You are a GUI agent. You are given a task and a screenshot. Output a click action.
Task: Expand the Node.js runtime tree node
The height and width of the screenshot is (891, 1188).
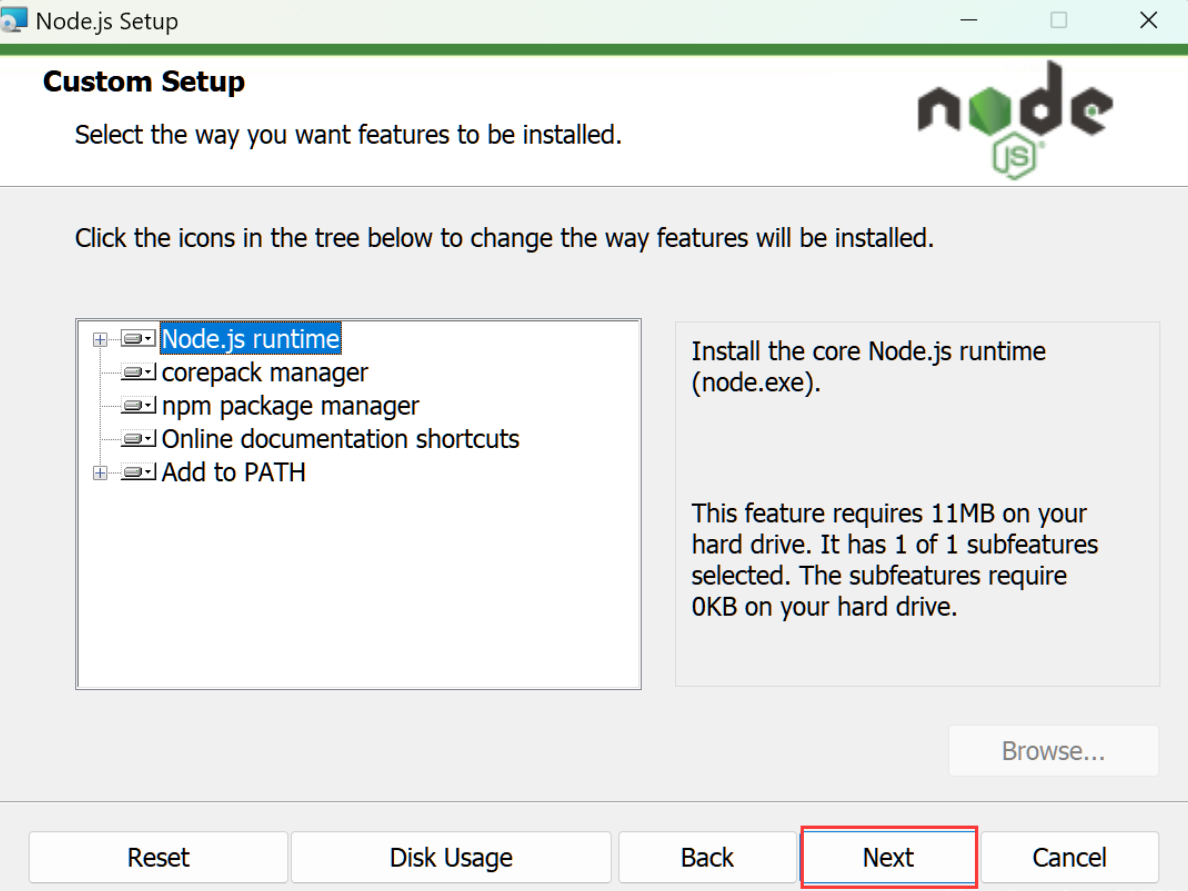pos(100,339)
